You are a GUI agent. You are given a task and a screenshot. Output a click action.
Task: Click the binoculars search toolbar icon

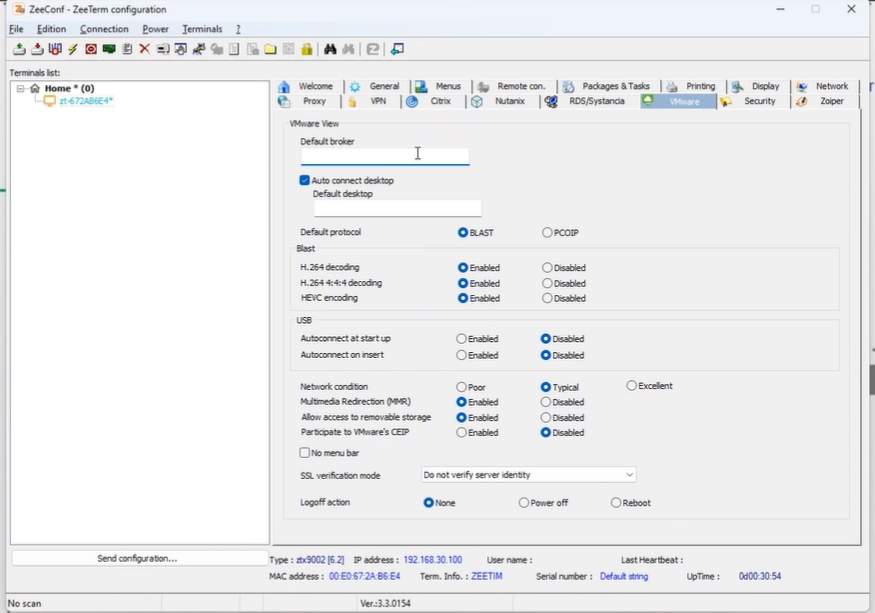330,49
